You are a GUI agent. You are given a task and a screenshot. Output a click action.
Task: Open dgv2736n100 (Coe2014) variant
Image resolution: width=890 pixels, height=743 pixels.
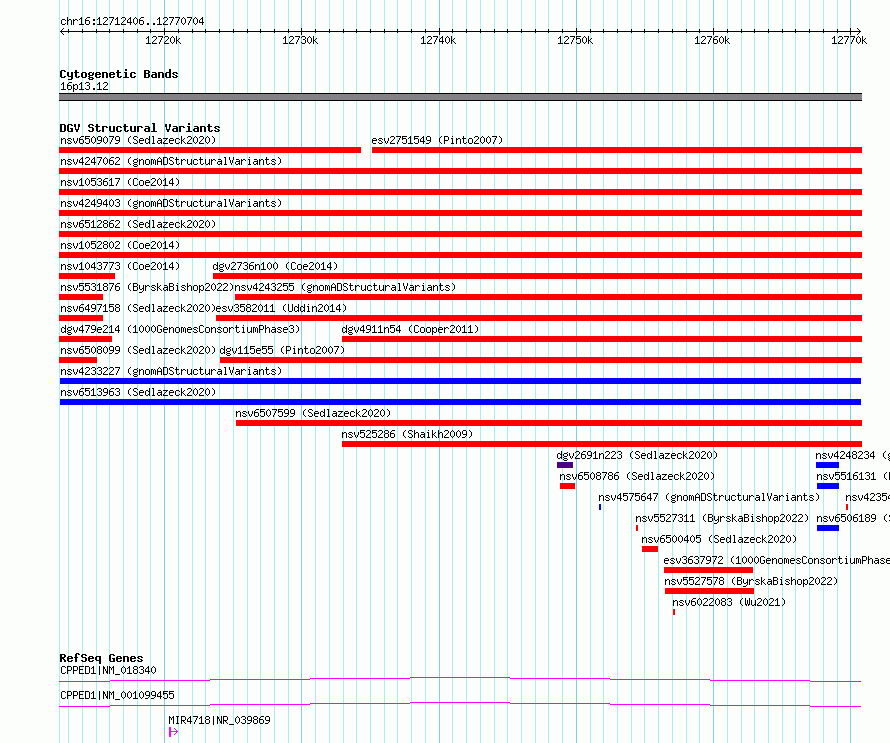(x=275, y=266)
